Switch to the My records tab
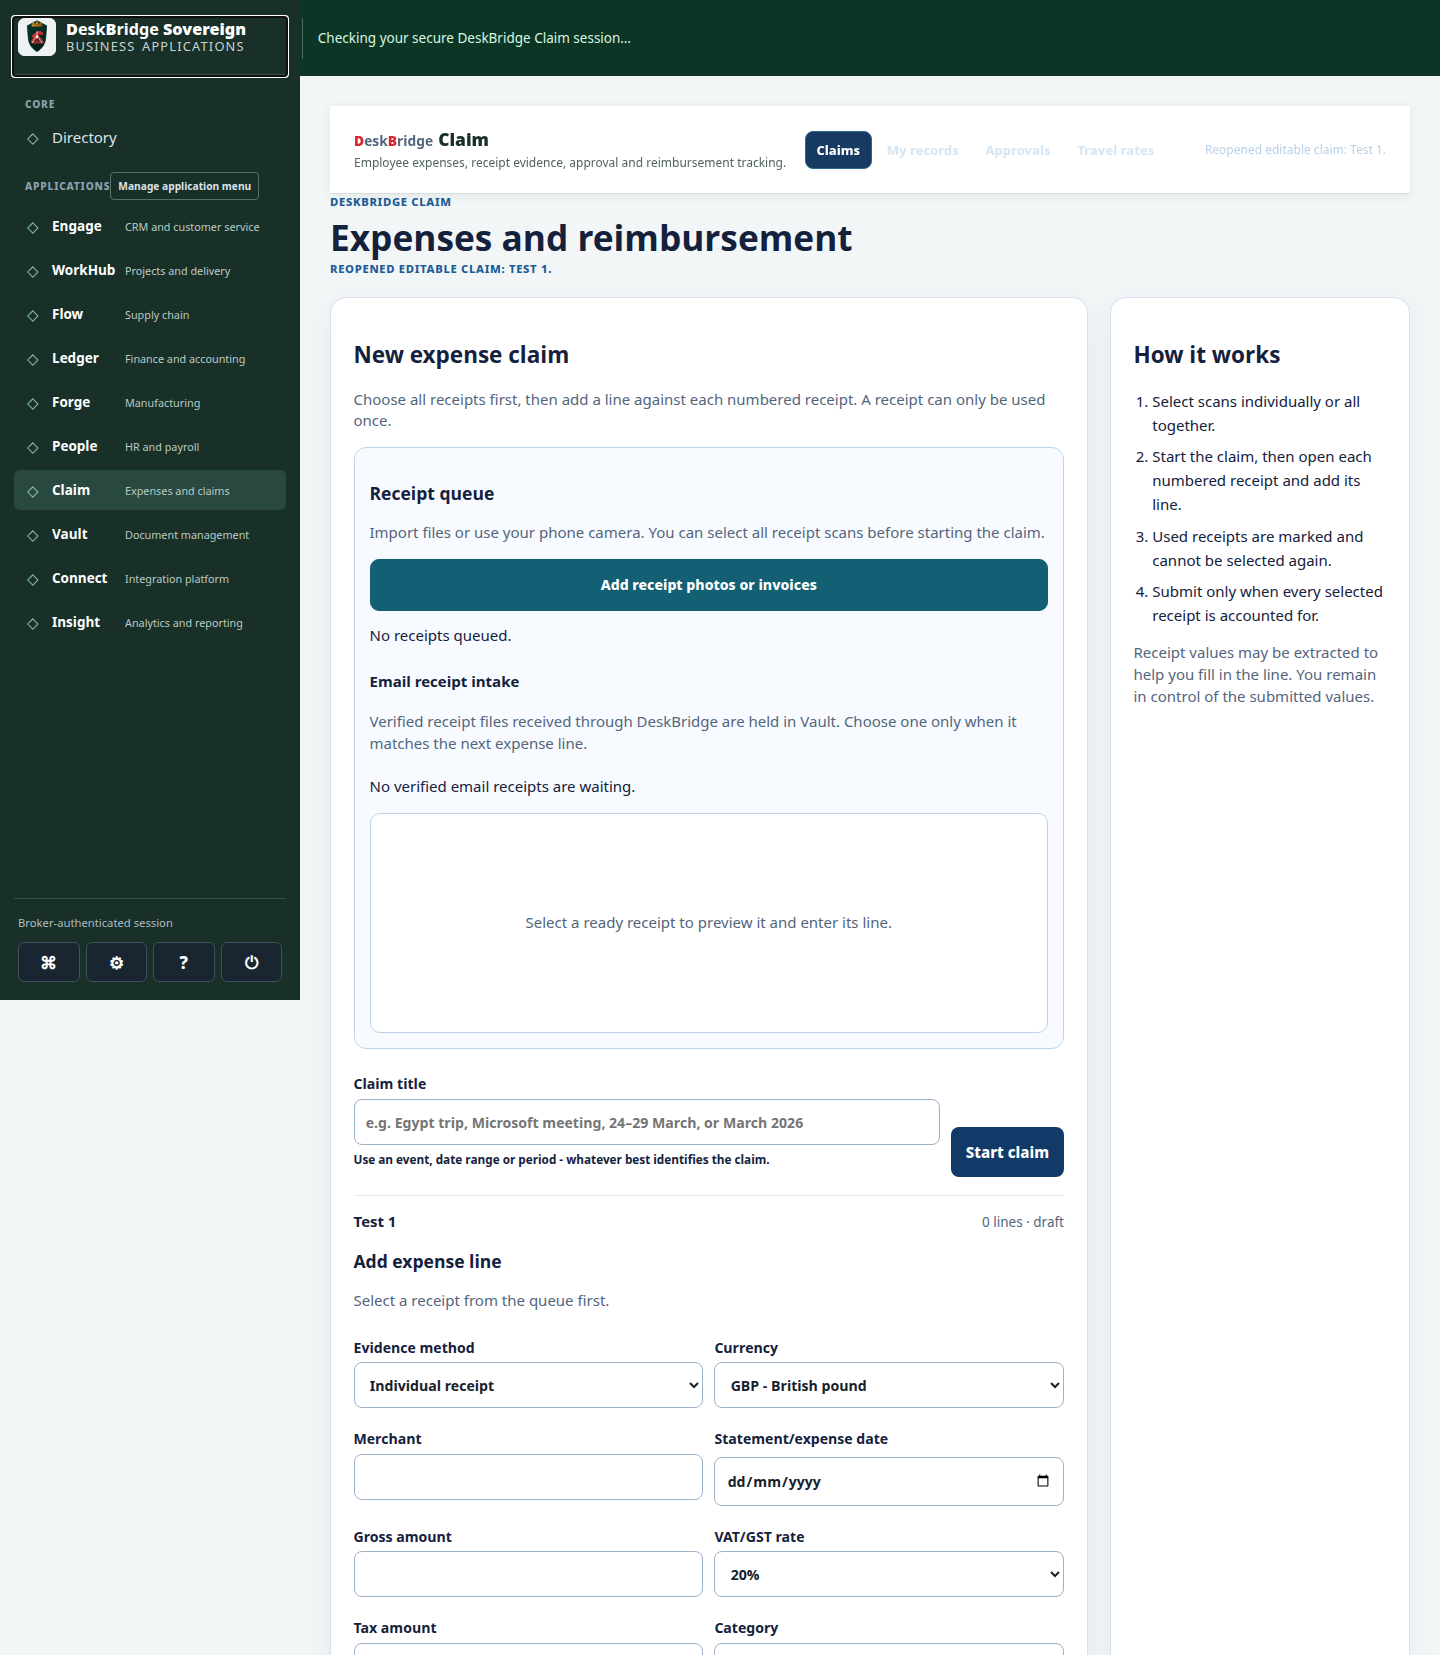Viewport: 1440px width, 1655px height. 922,150
